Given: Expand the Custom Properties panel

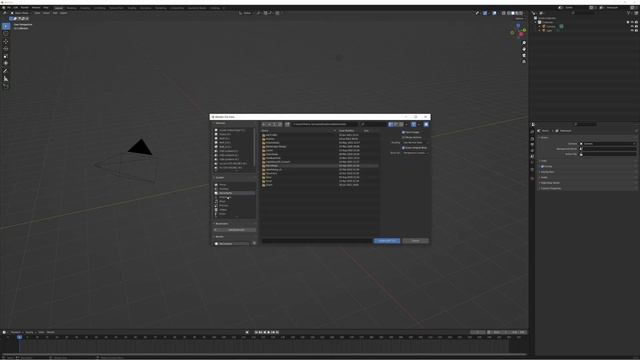Looking at the screenshot, I should (551, 189).
